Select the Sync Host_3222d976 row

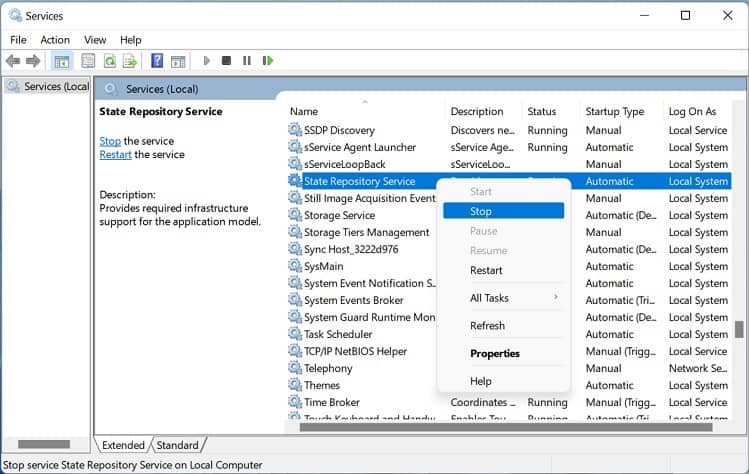(x=509, y=249)
